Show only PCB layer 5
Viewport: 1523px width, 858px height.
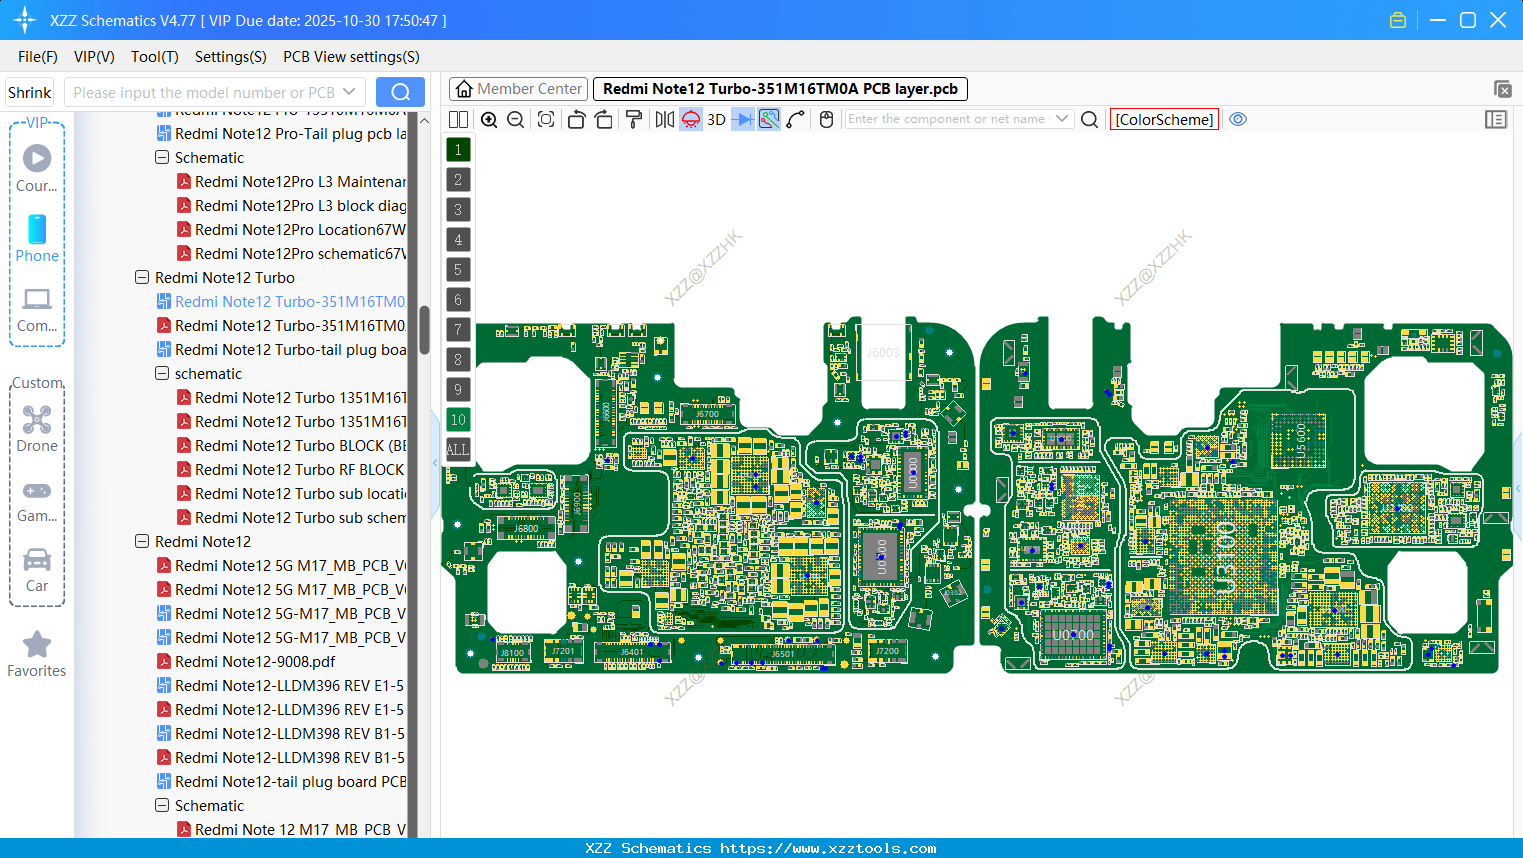click(x=458, y=269)
